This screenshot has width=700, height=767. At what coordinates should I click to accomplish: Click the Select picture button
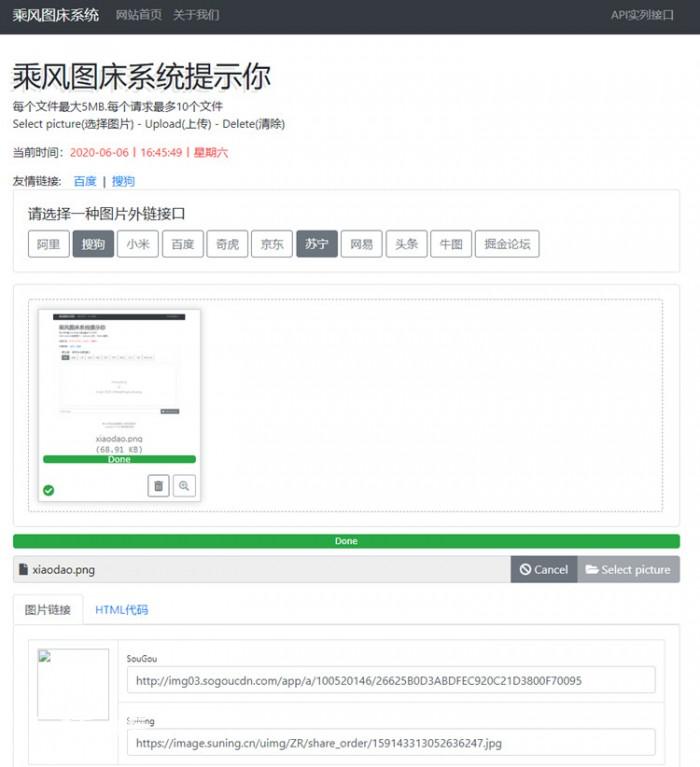(x=629, y=569)
